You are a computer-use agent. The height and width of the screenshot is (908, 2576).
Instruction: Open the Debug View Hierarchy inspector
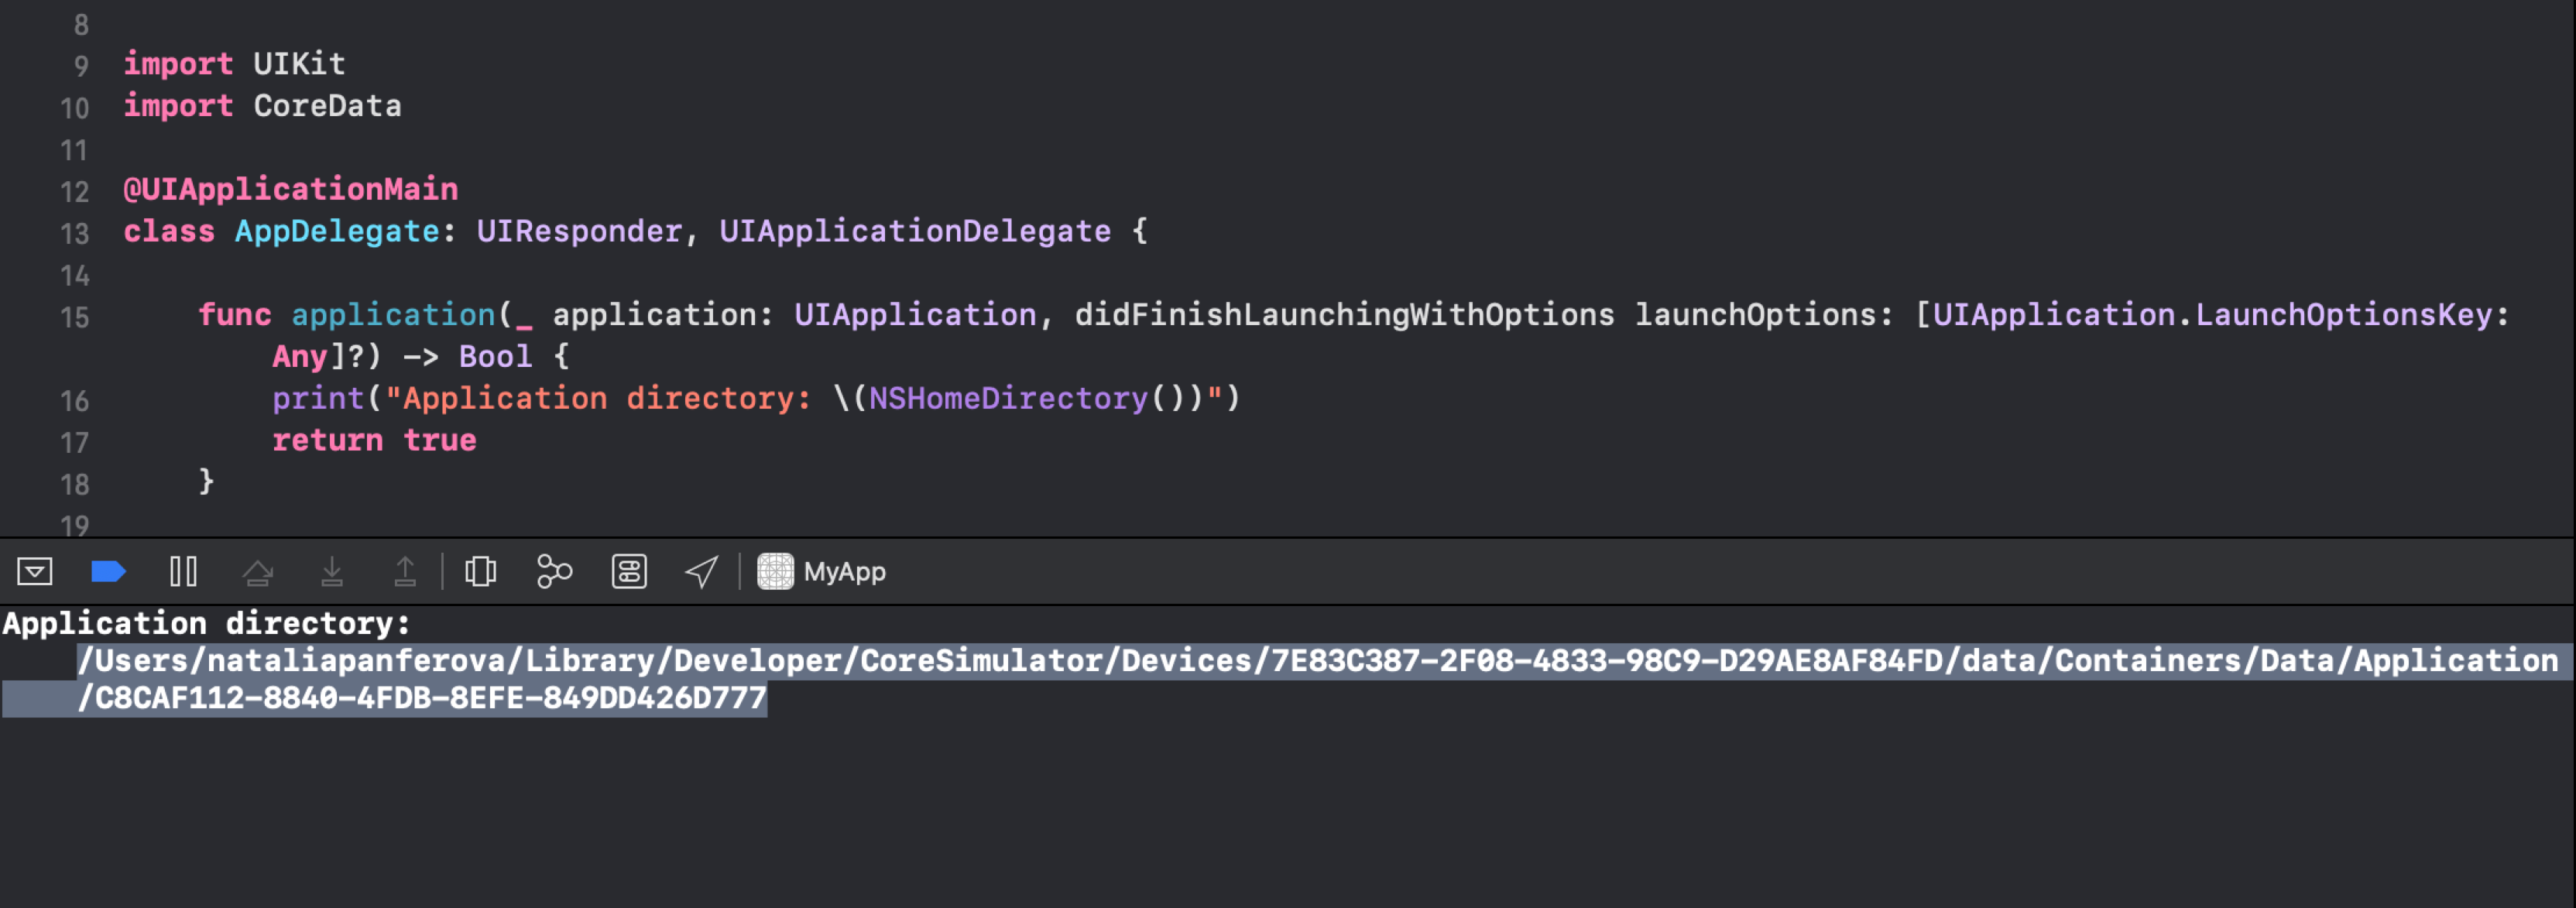(x=481, y=571)
